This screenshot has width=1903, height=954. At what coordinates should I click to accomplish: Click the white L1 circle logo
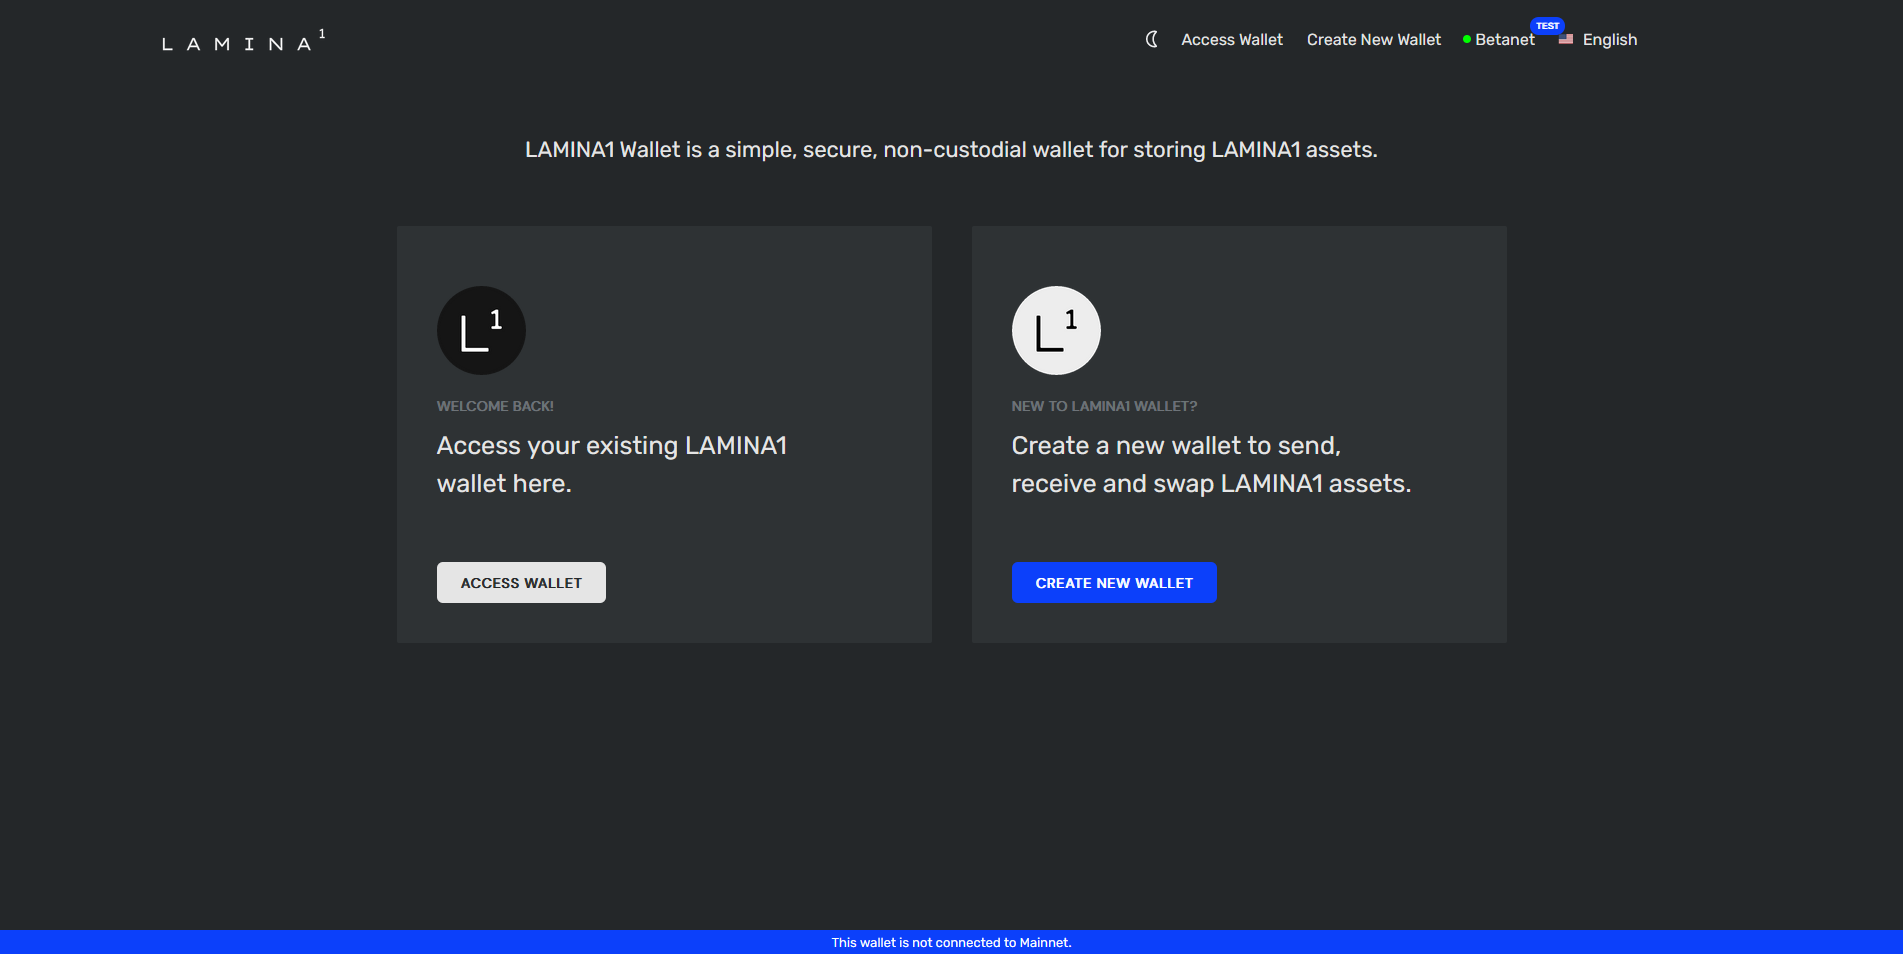[x=1056, y=331]
